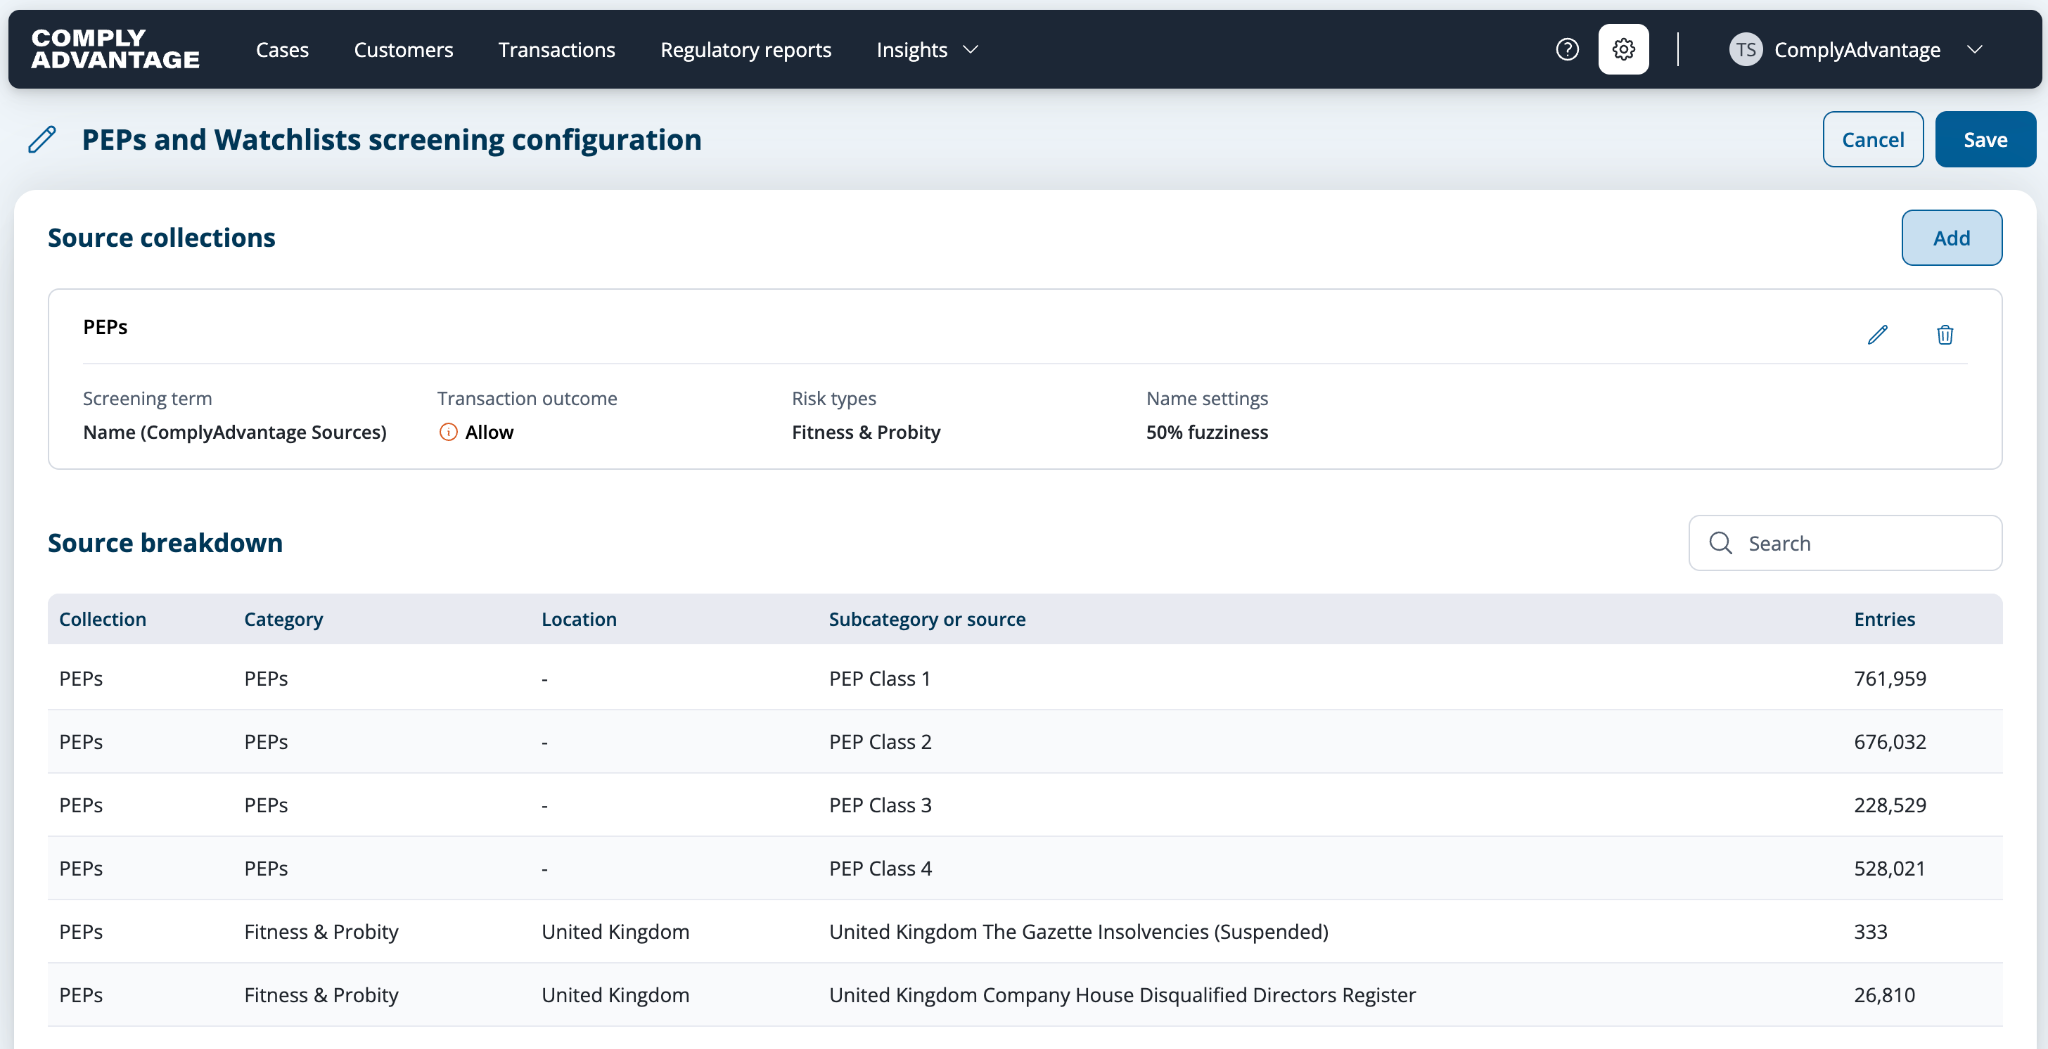Image resolution: width=2048 pixels, height=1049 pixels.
Task: Click the Fitness & Probity risk type value
Action: (866, 432)
